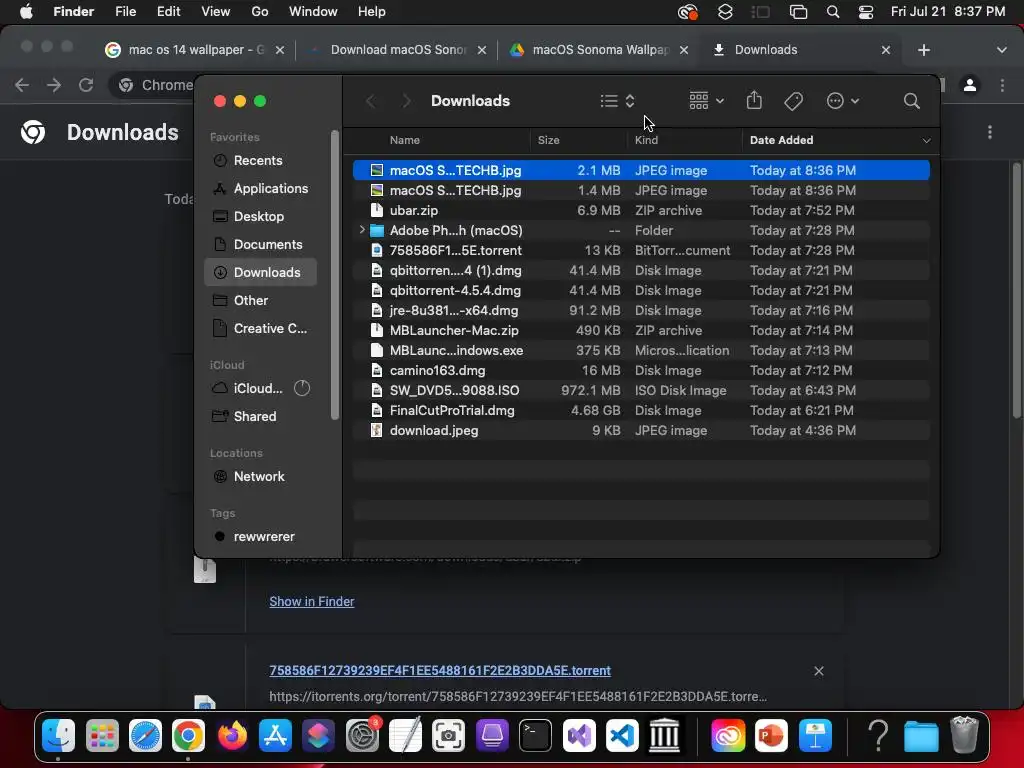The image size is (1024, 768).
Task: Open Control Center in menu bar
Action: tap(866, 12)
